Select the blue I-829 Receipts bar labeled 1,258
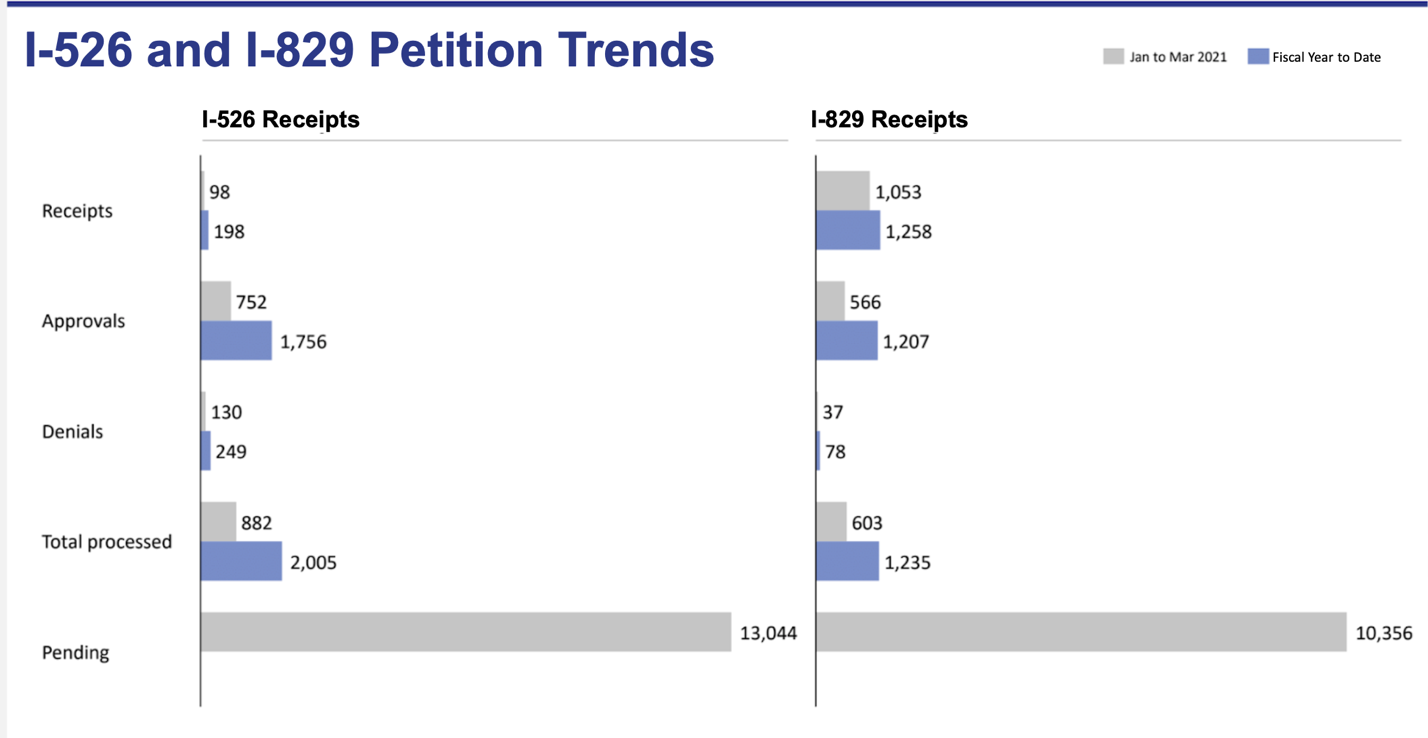 click(x=848, y=230)
